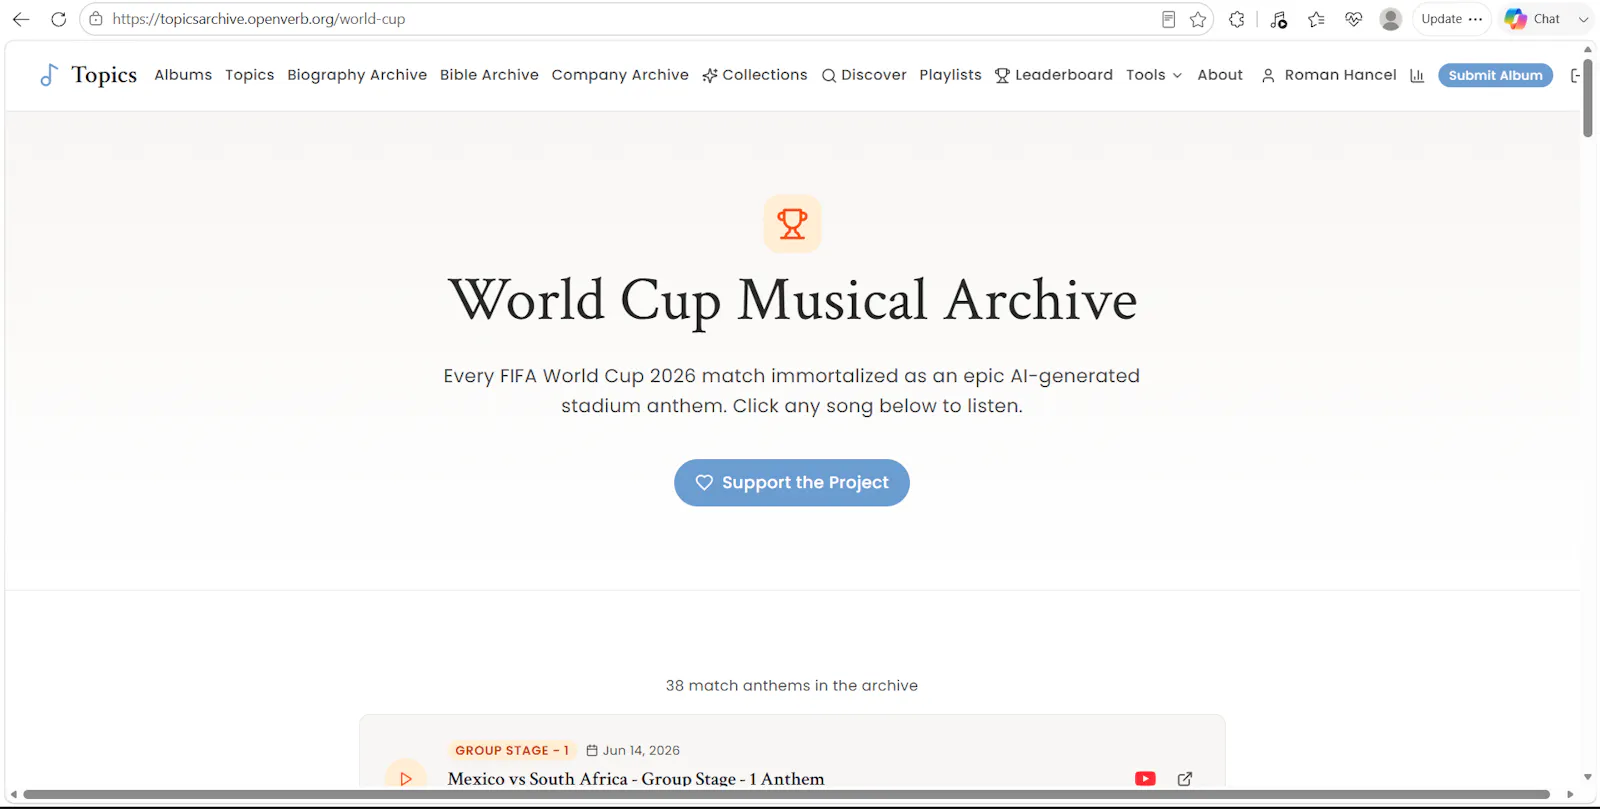This screenshot has height=809, width=1600.
Task: Open external link icon for Mexico anthem
Action: pos(1185,779)
